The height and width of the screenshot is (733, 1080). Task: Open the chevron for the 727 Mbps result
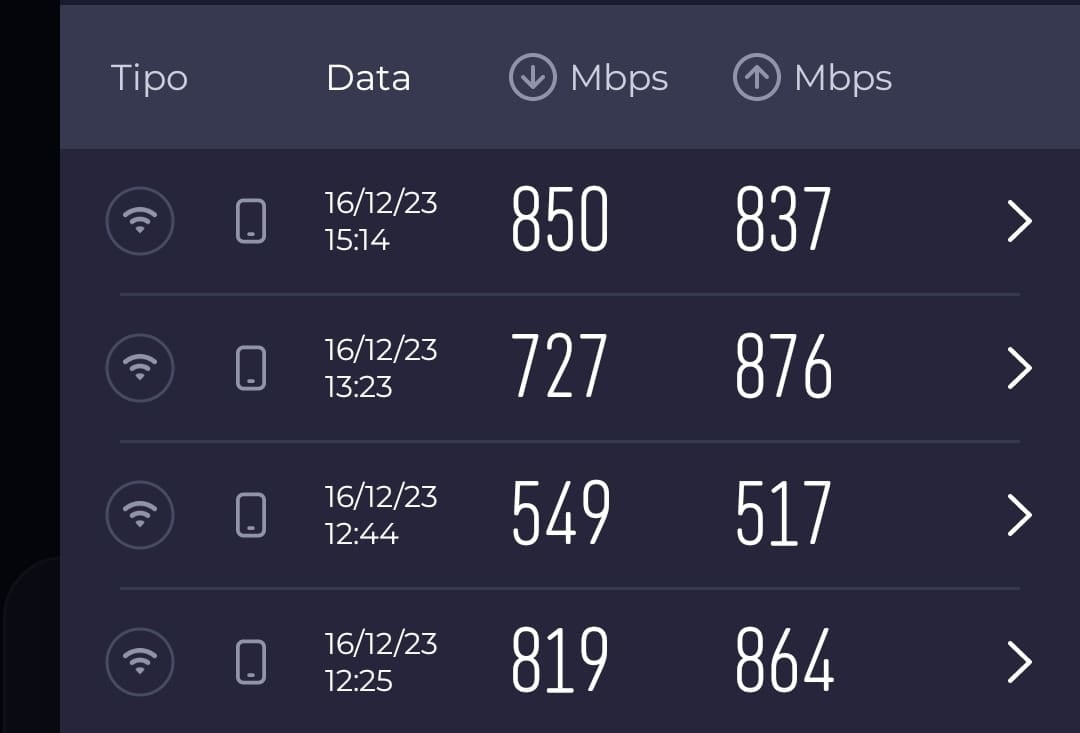point(1019,368)
